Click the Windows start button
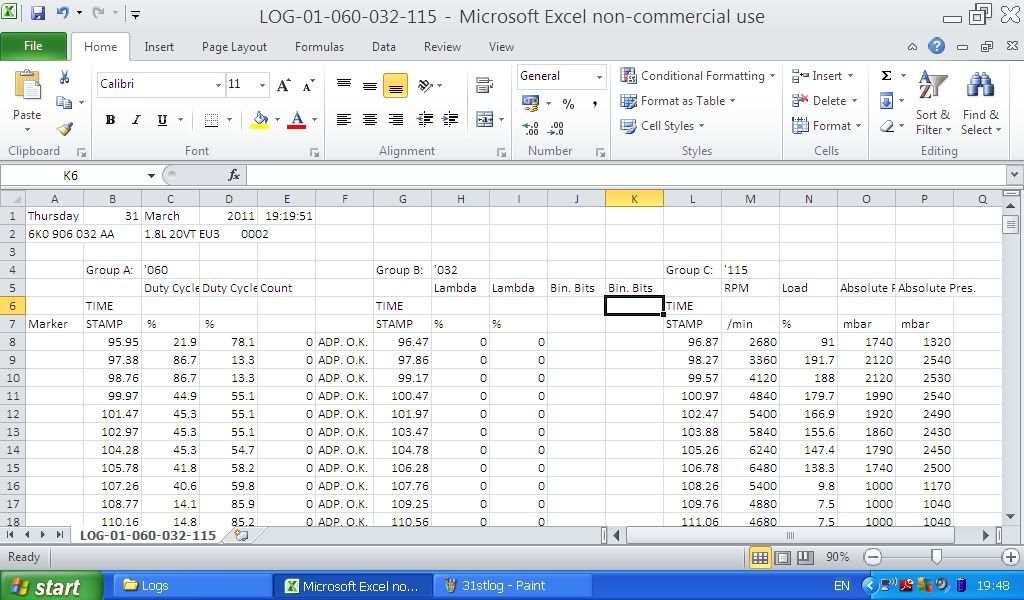 point(52,586)
